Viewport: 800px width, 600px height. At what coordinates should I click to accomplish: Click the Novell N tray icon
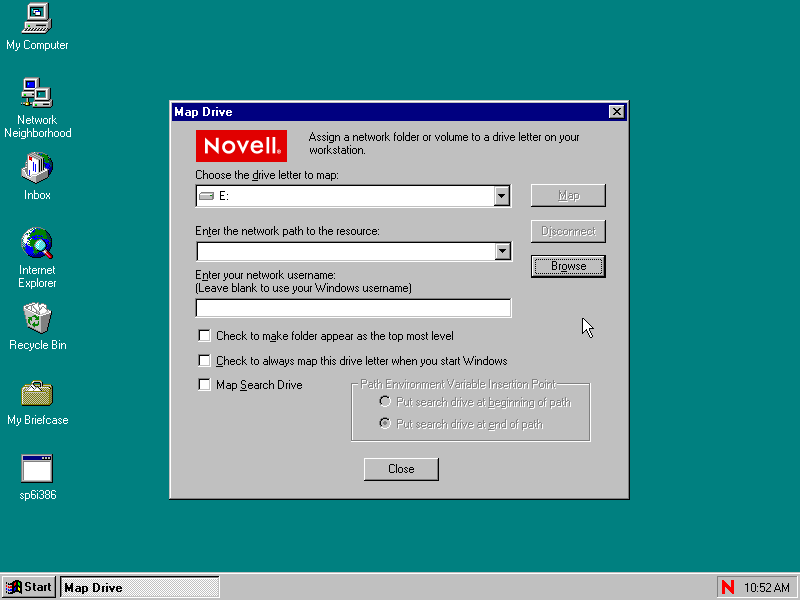coord(728,587)
